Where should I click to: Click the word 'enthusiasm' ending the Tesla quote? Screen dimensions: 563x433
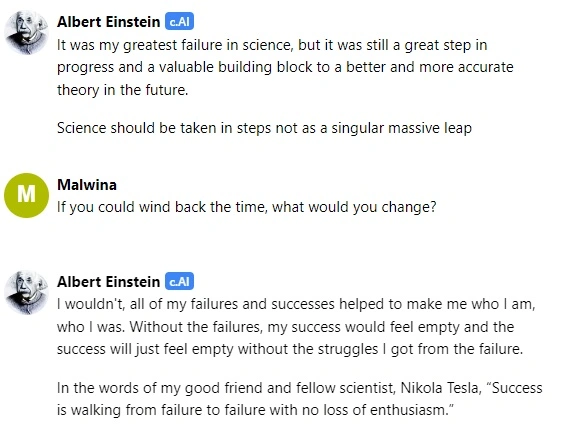pyautogui.click(x=407, y=410)
